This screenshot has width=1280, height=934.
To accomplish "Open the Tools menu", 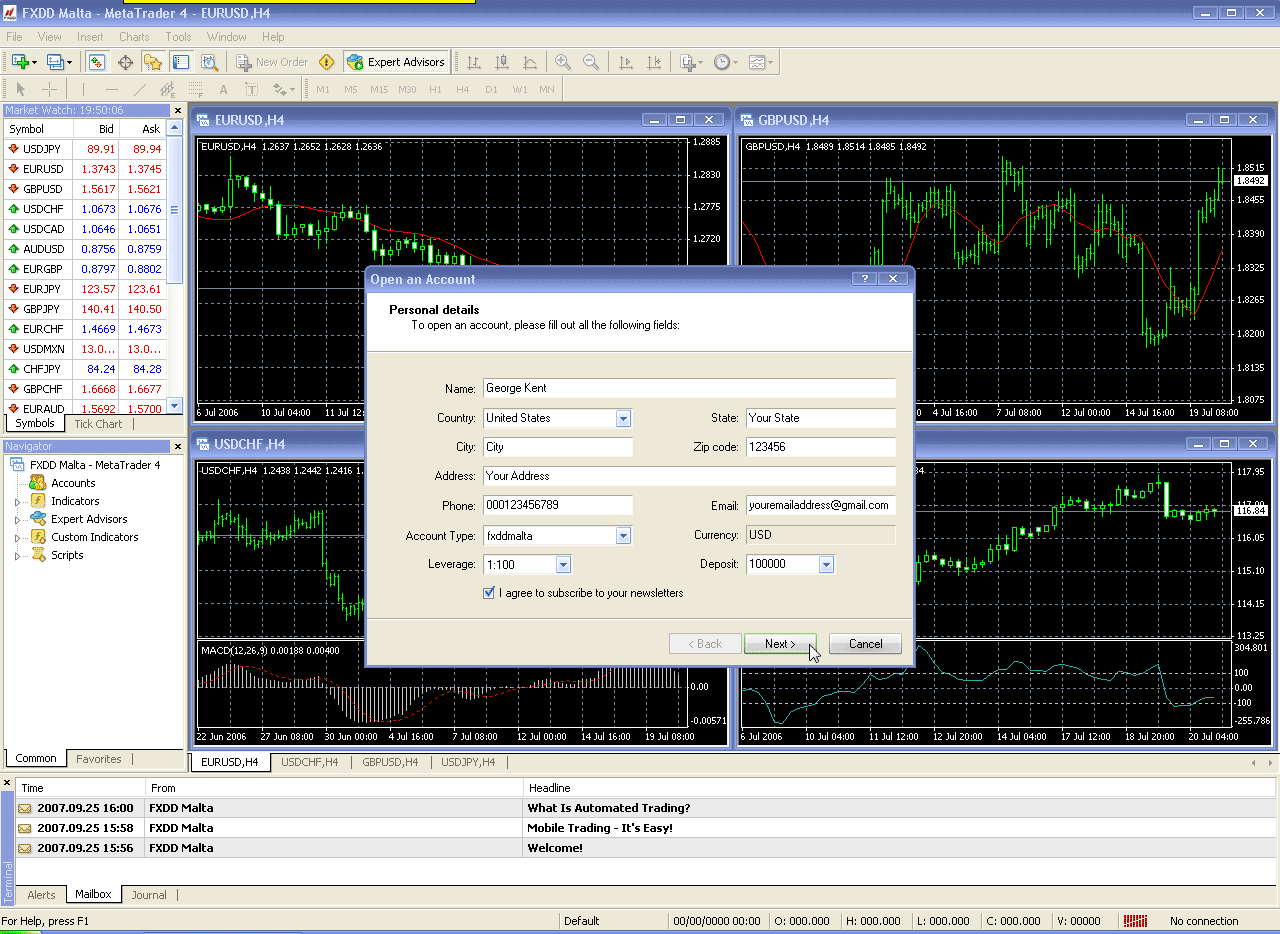I will point(179,37).
